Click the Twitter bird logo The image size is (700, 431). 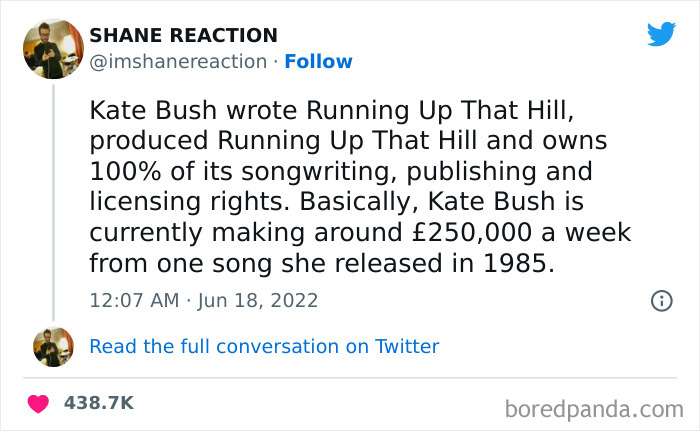click(x=661, y=34)
